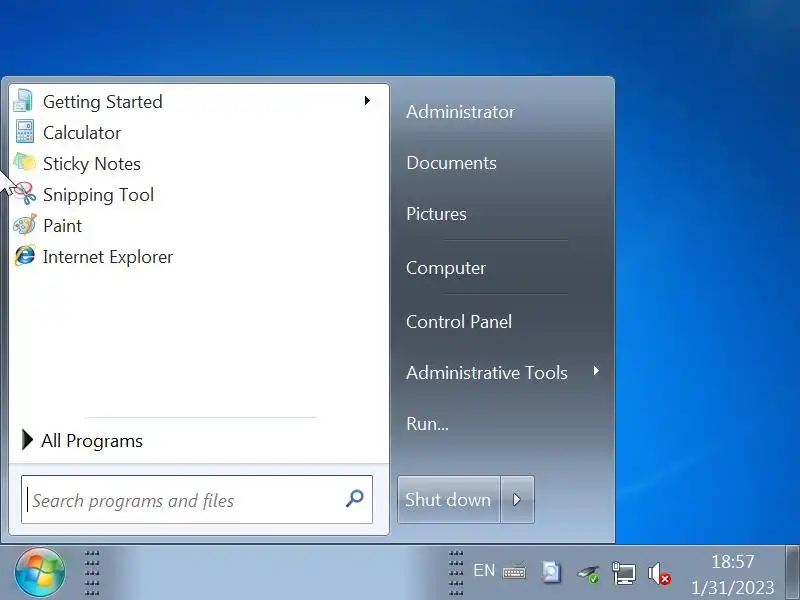Open Internet Explorer via its icon

click(x=24, y=256)
